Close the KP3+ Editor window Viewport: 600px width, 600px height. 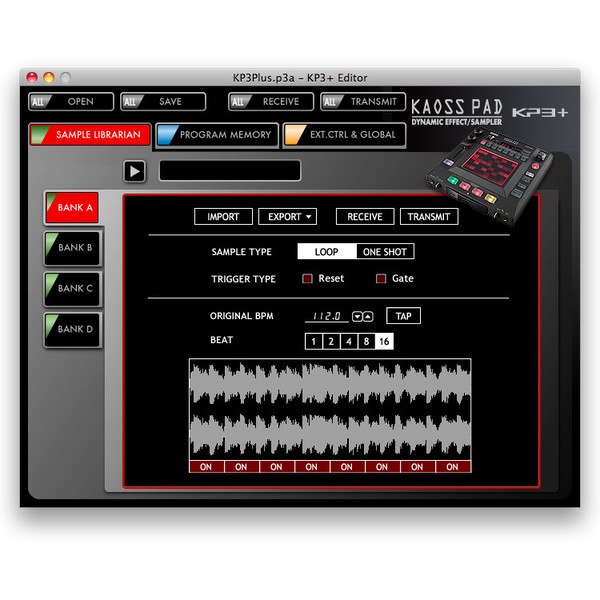pyautogui.click(x=32, y=78)
